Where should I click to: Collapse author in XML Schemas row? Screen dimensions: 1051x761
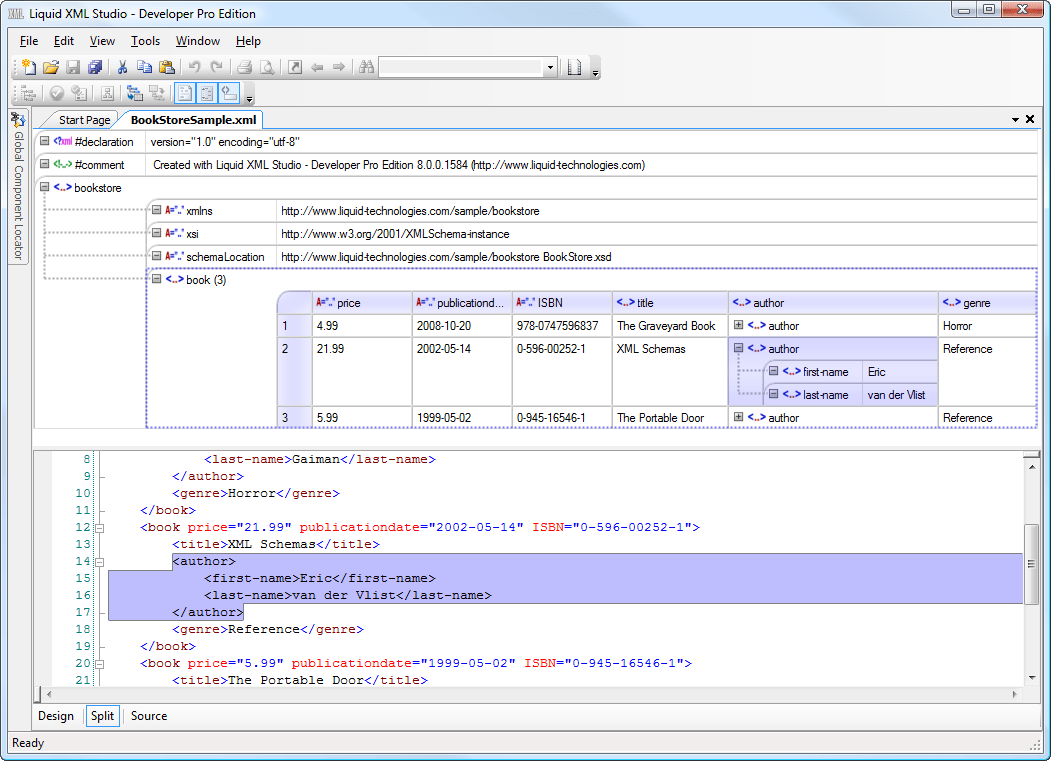click(738, 348)
